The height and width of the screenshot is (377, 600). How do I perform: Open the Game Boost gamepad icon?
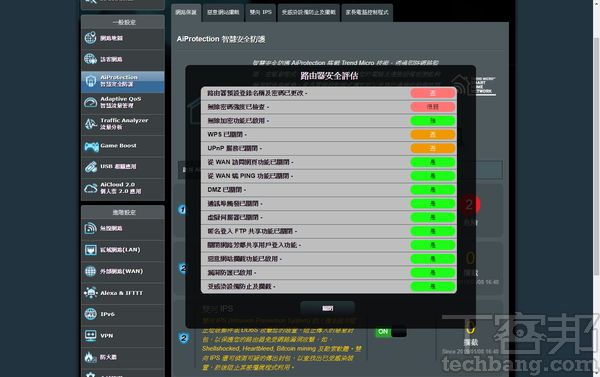91,146
